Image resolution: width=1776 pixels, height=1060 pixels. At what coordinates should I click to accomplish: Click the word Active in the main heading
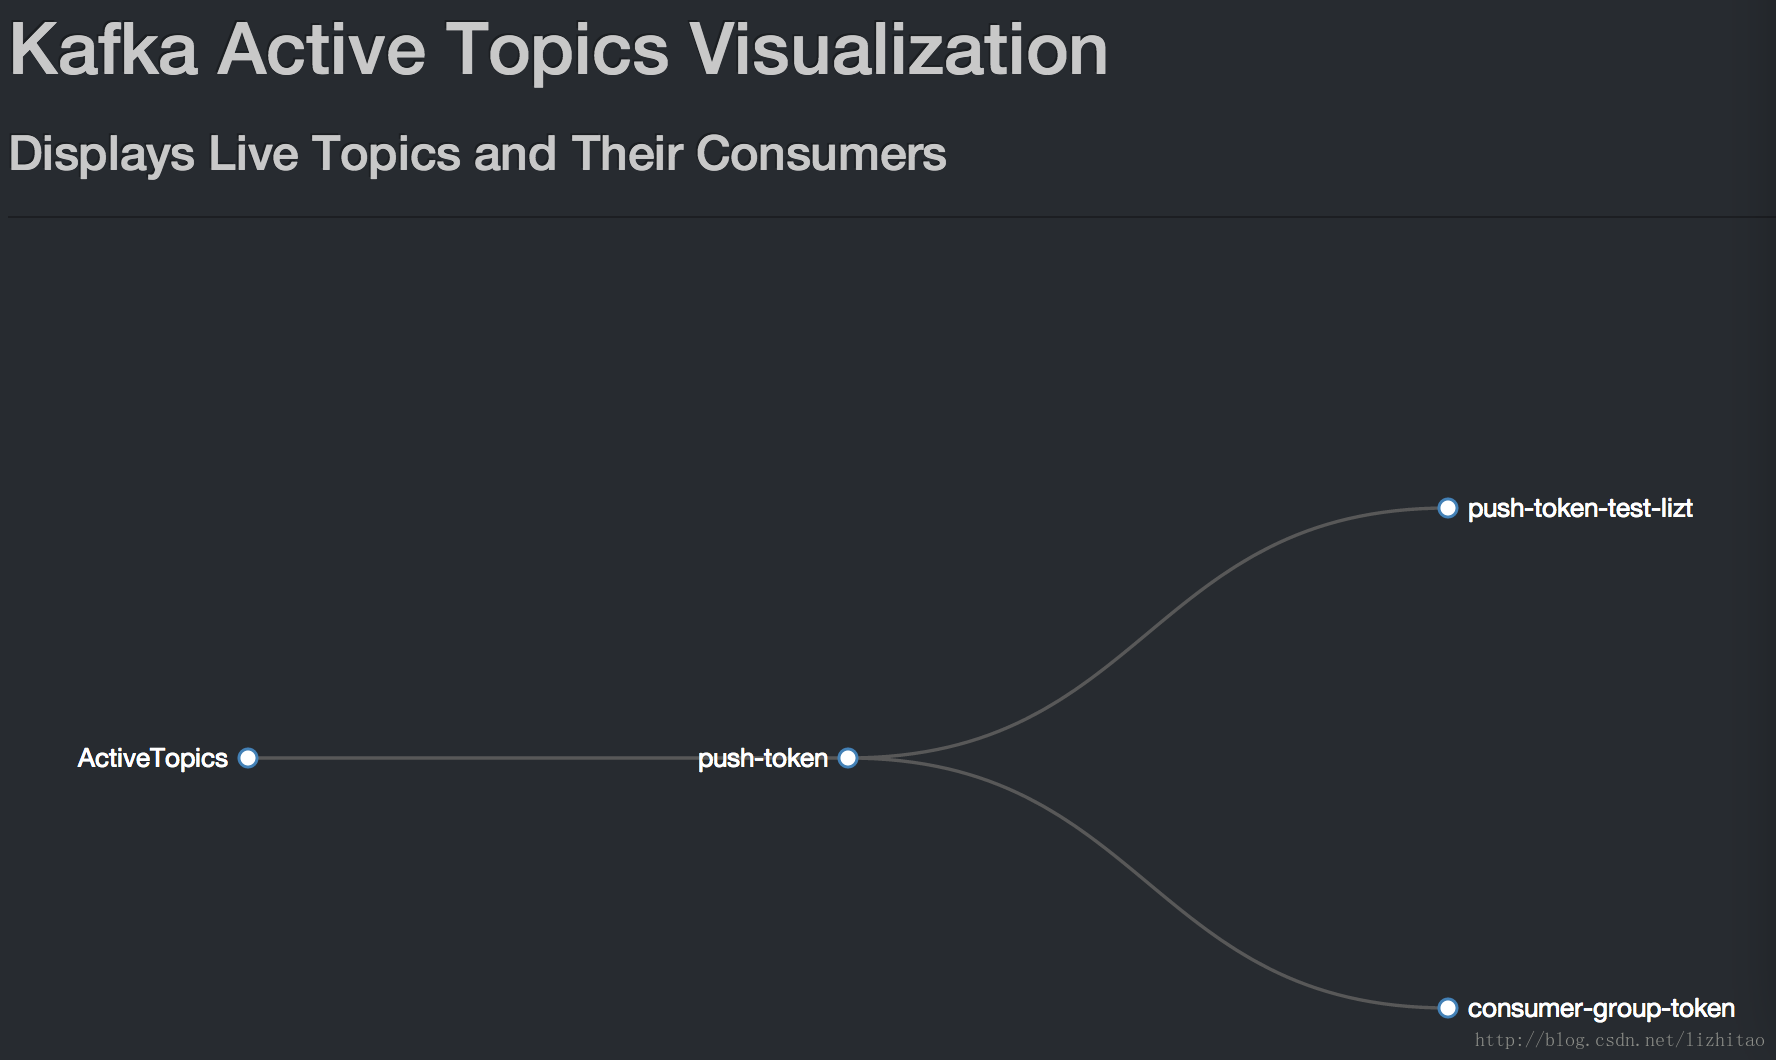click(322, 48)
